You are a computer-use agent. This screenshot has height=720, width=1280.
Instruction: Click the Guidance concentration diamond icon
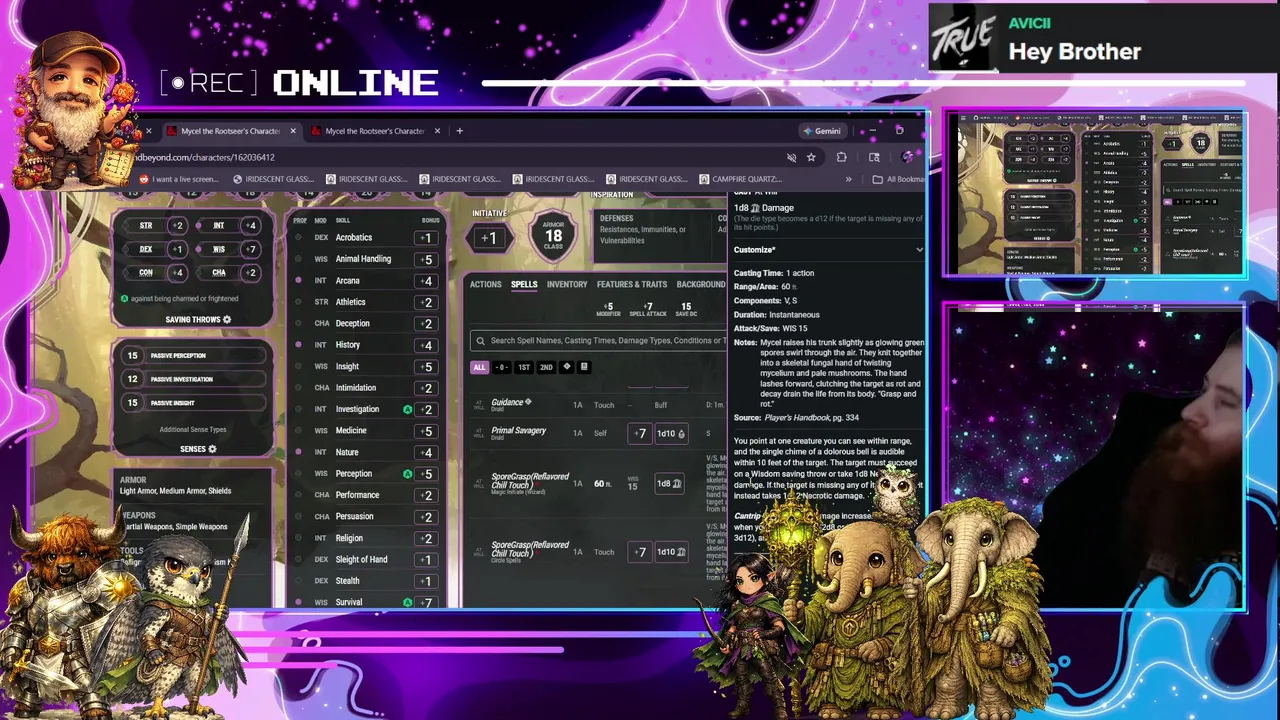pos(528,402)
